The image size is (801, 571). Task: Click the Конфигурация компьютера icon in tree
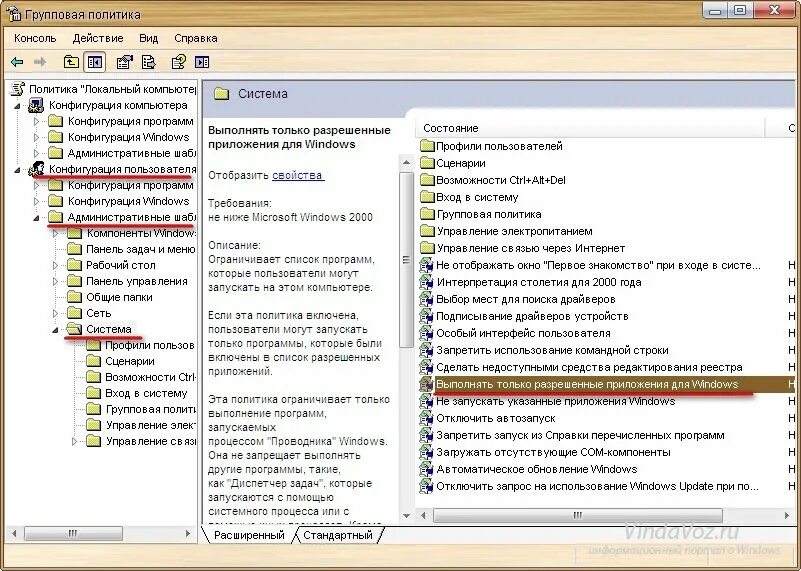36,105
